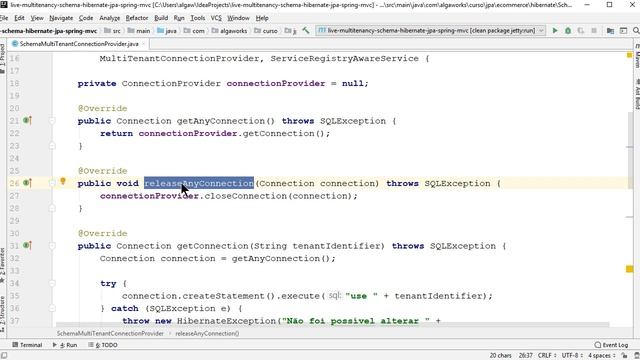640x360 pixels.
Task: Open the Maven side tool window
Action: [x=637, y=55]
